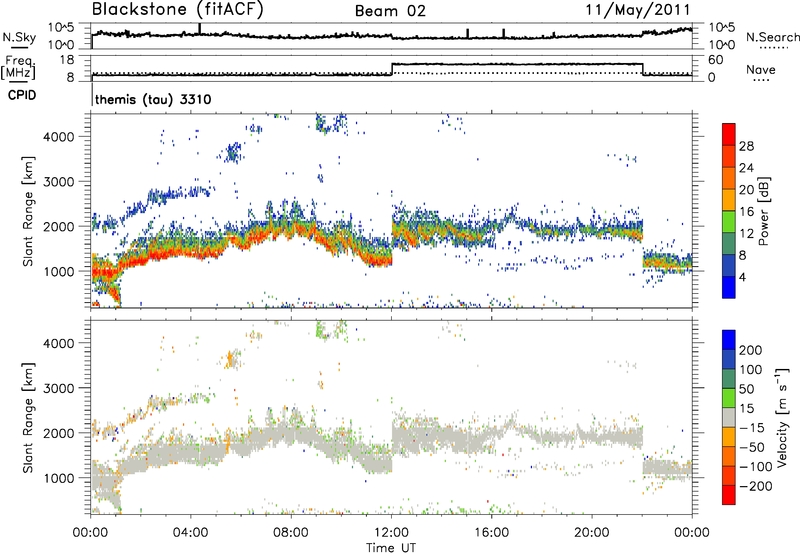Click the "Time UT" axis title
Viewport: 800px width, 554px height.
(x=391, y=547)
